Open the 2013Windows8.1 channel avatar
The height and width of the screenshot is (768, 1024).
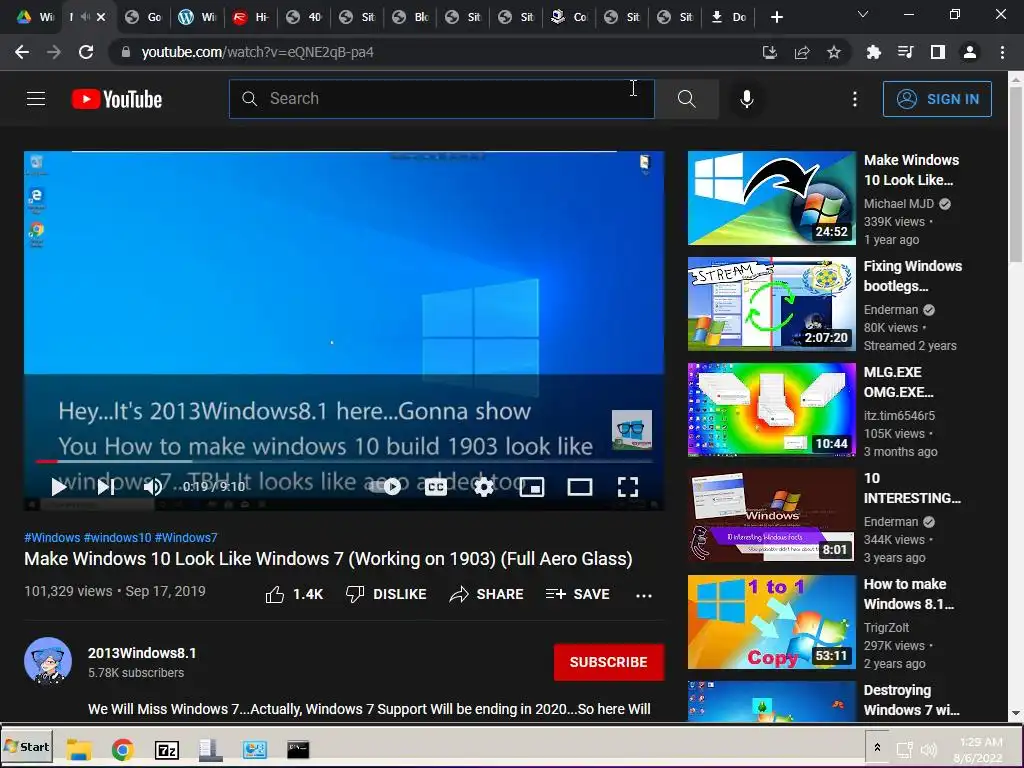pyautogui.click(x=48, y=661)
